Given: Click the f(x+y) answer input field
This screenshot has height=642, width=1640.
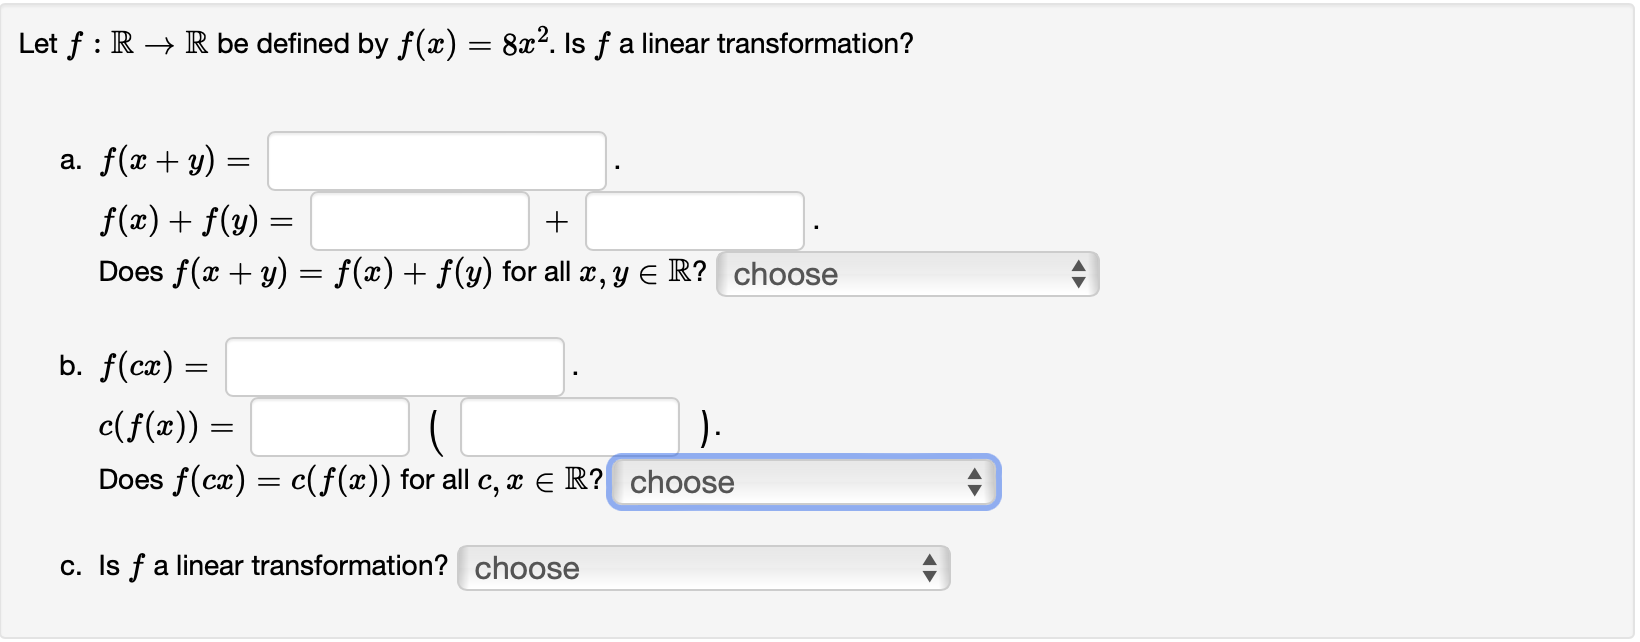Looking at the screenshot, I should pos(437,160).
